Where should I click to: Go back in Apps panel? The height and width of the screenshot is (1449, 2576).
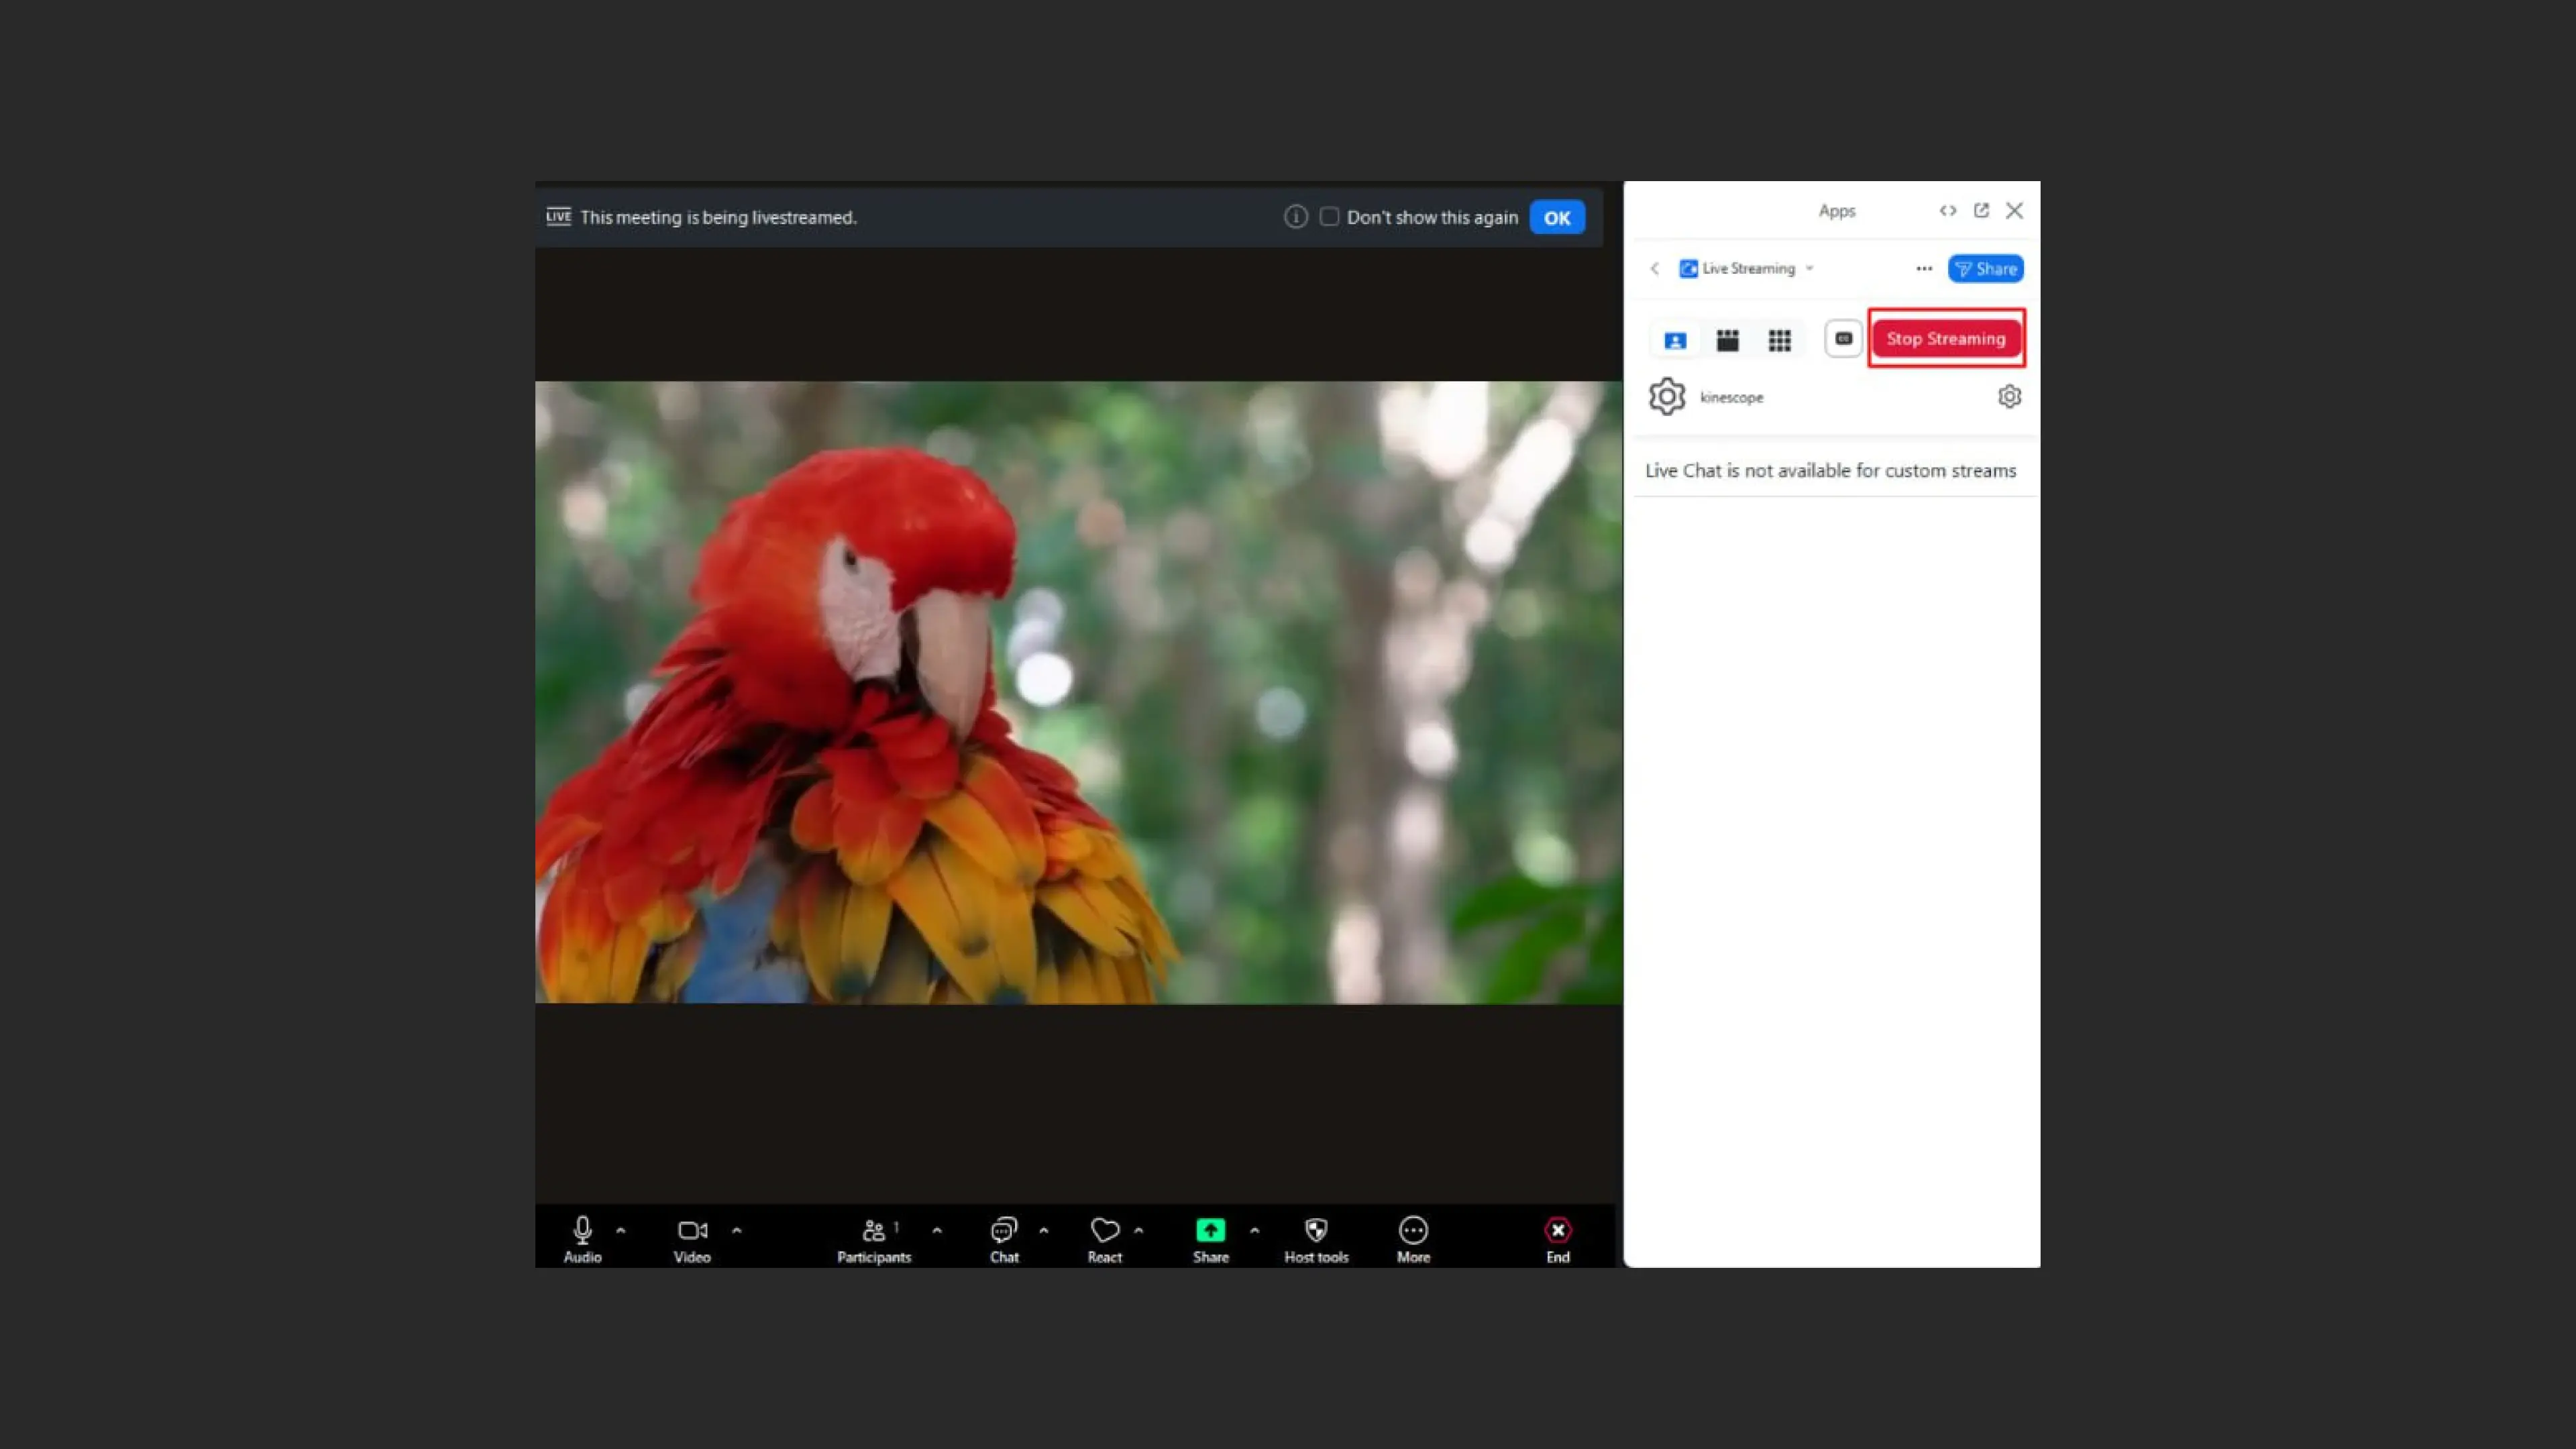tap(1655, 269)
